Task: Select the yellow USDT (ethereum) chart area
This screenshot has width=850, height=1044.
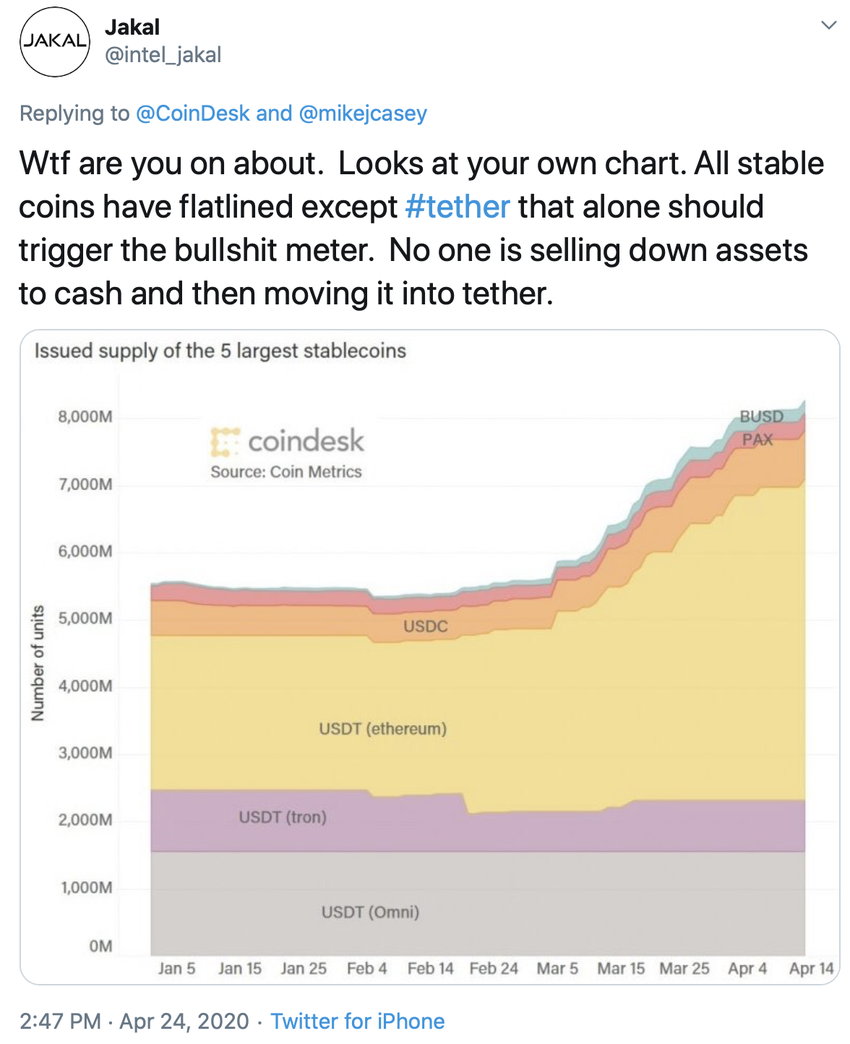Action: coord(382,729)
